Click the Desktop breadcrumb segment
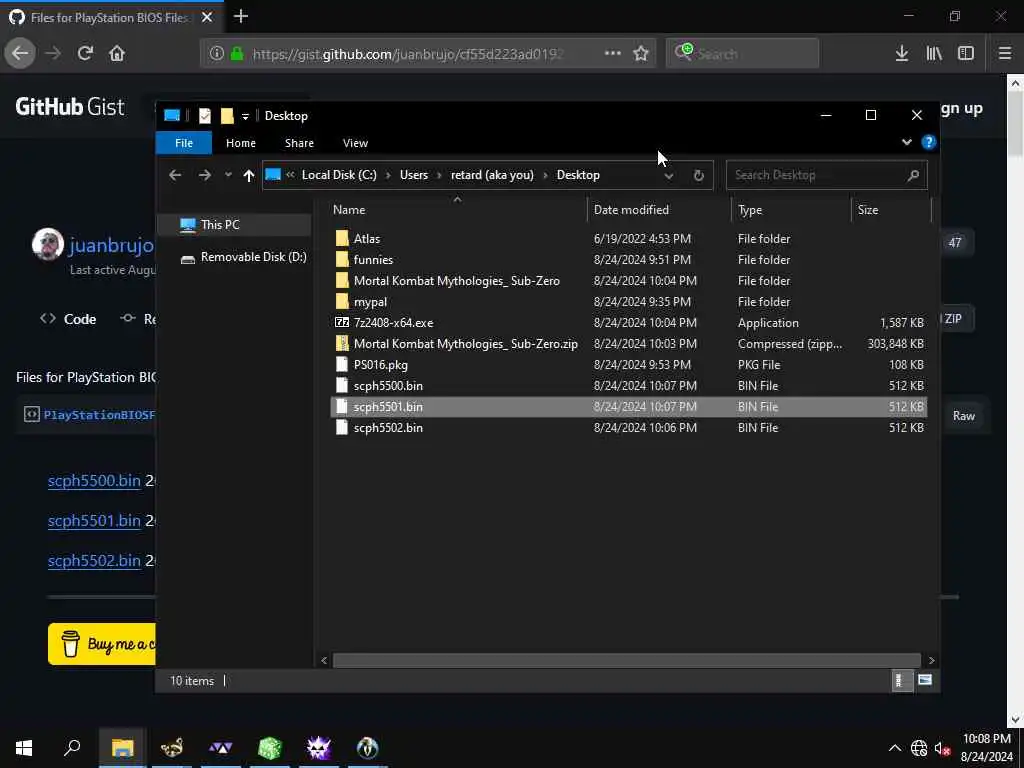 click(578, 175)
